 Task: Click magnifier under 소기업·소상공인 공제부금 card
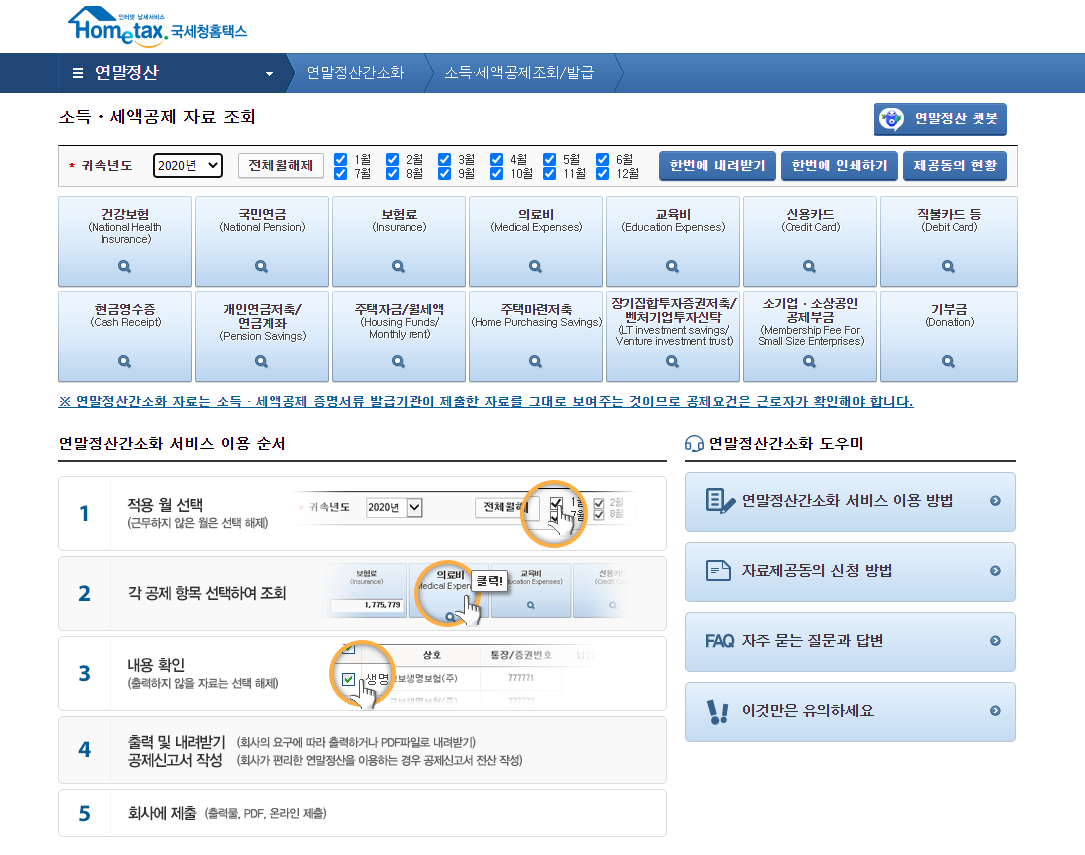(x=810, y=361)
